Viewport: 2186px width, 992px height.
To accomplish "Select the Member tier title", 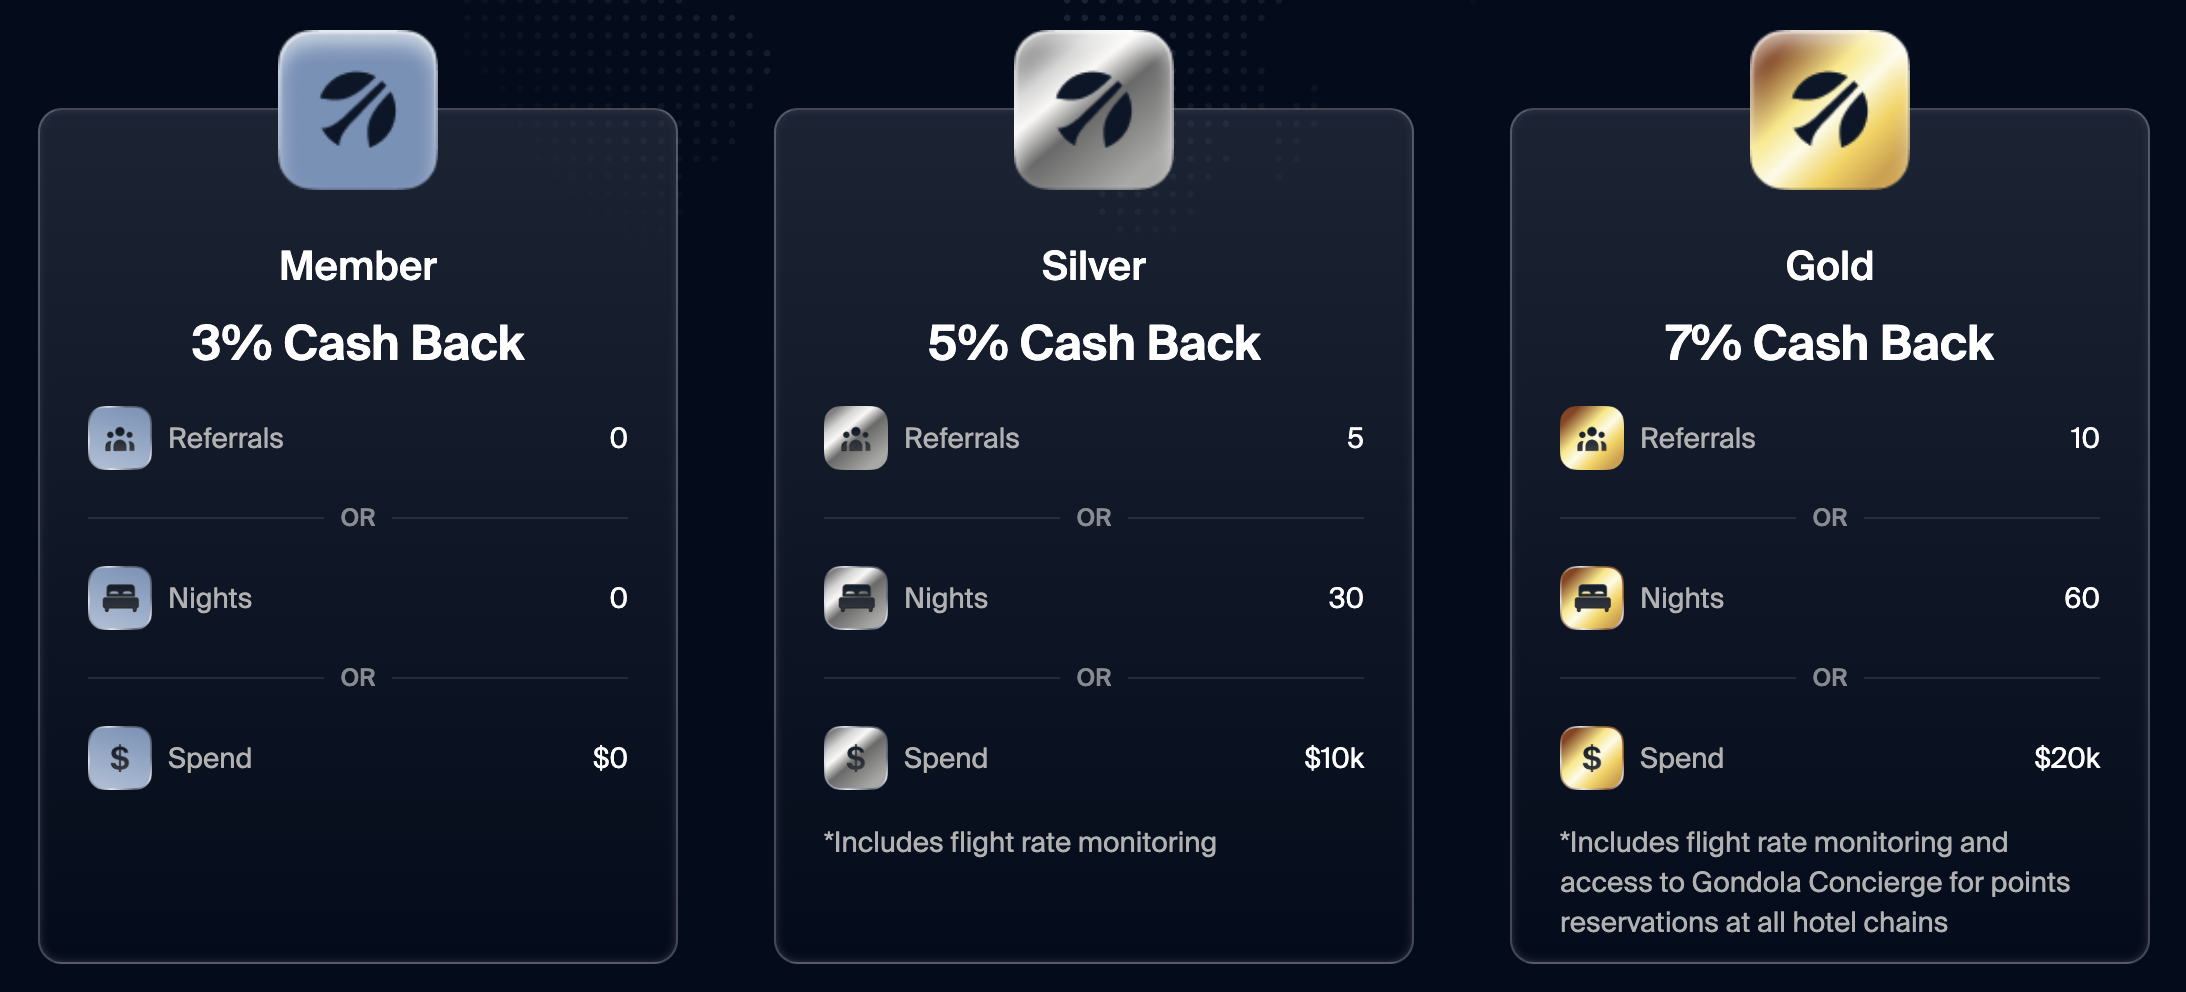I will (358, 266).
